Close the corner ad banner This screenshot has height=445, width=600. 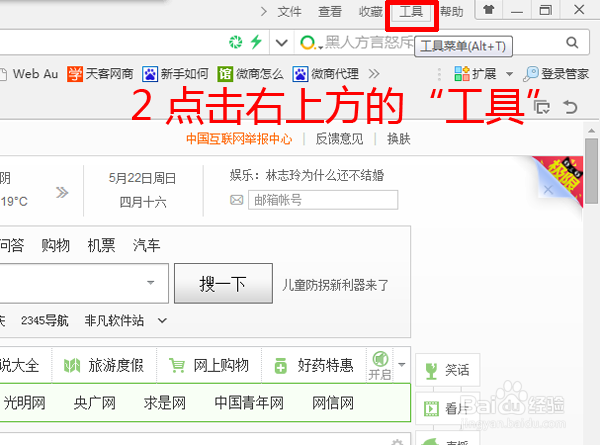(x=548, y=189)
